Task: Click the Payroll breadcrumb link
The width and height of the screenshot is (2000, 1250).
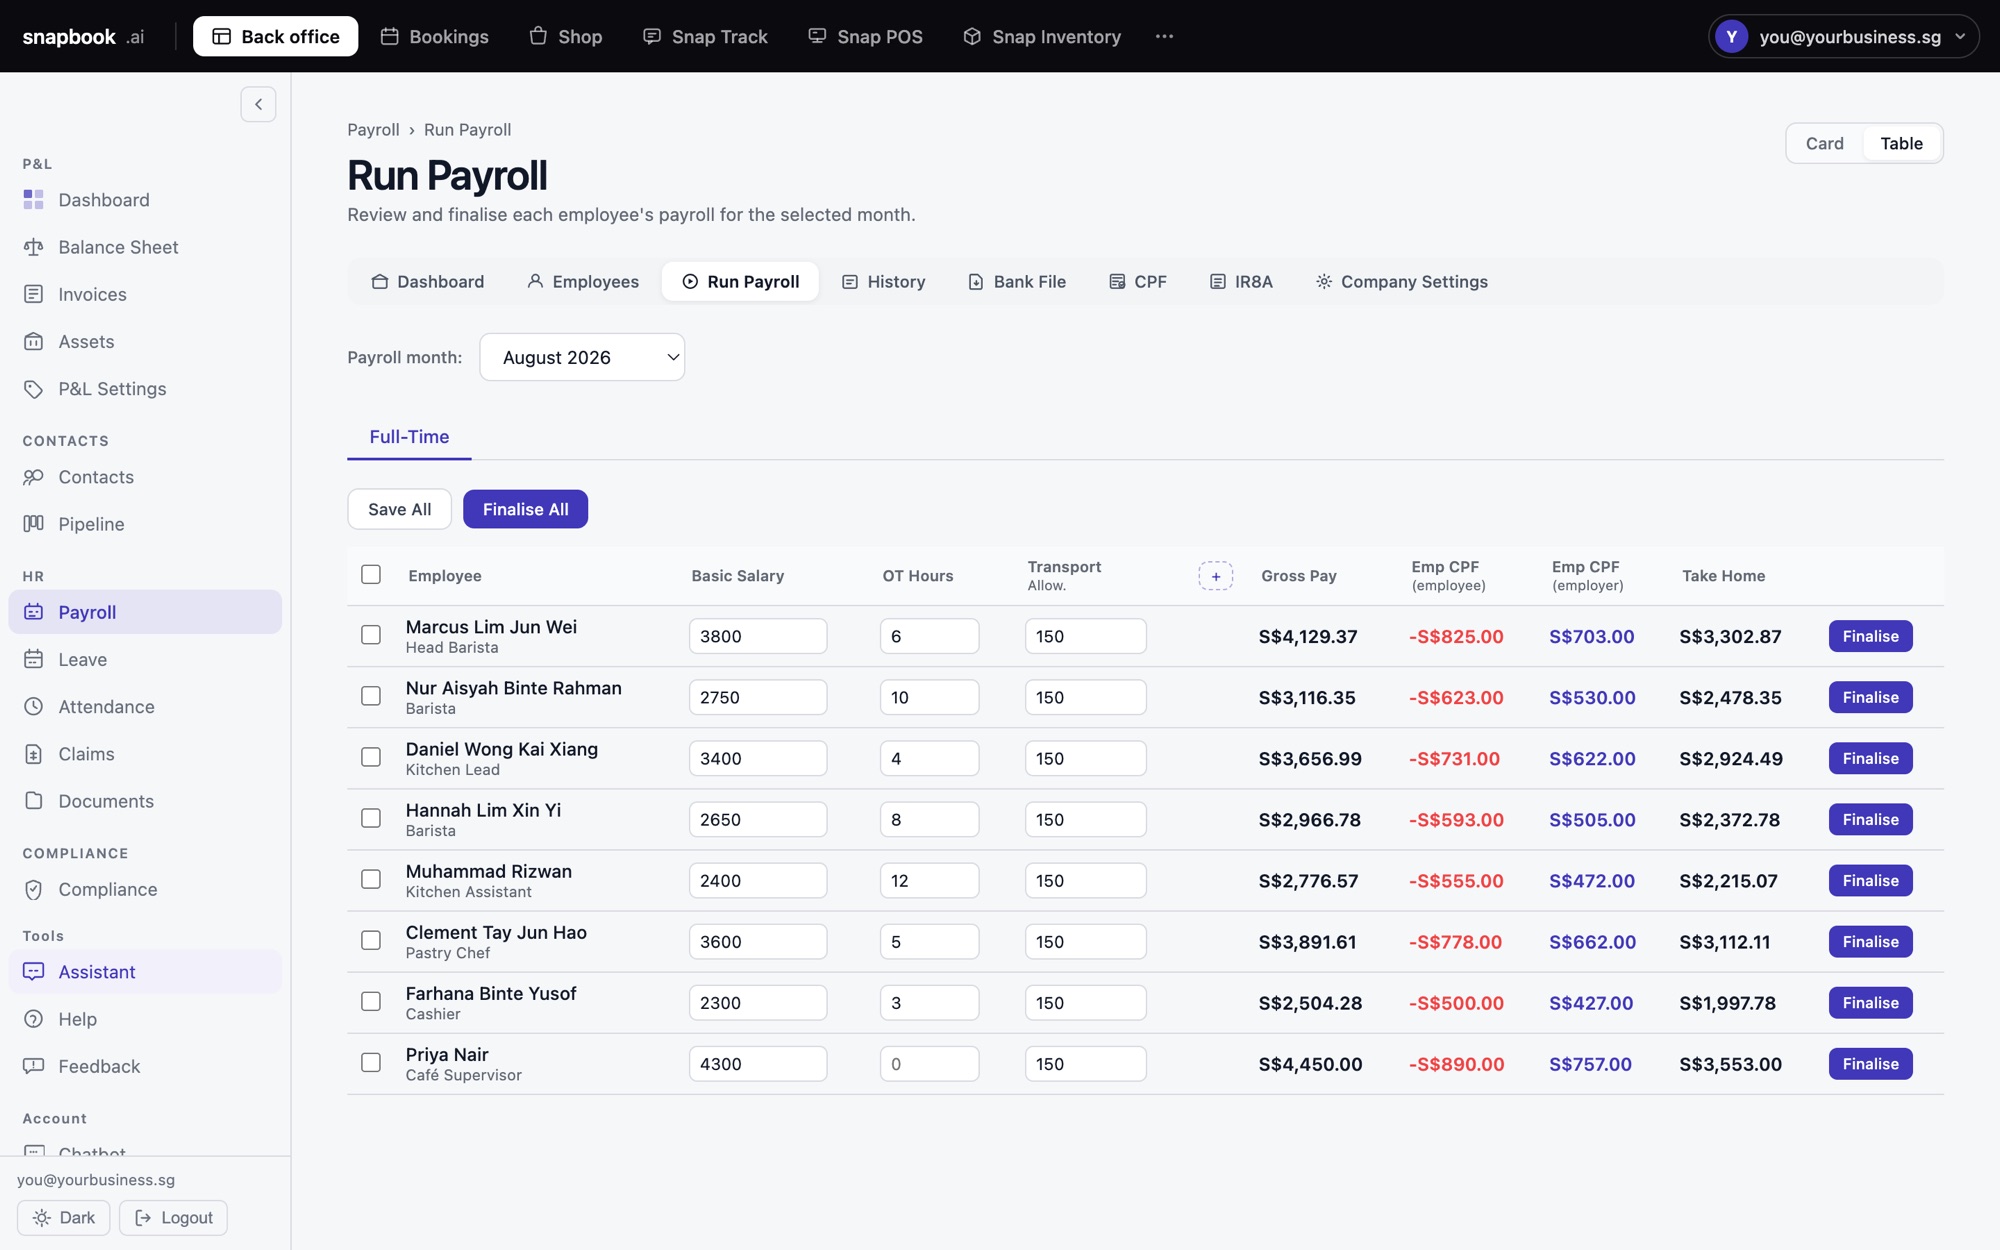Action: click(373, 130)
